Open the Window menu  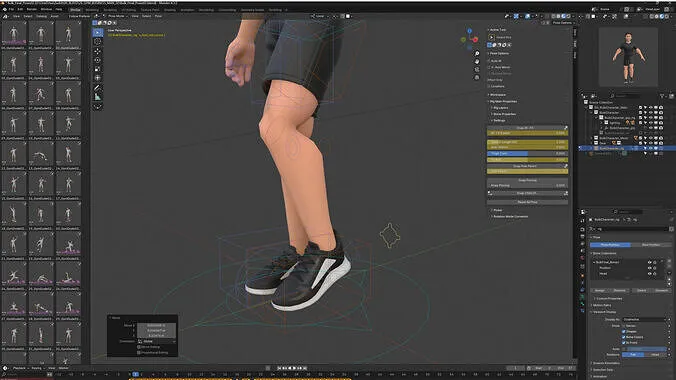46,9
